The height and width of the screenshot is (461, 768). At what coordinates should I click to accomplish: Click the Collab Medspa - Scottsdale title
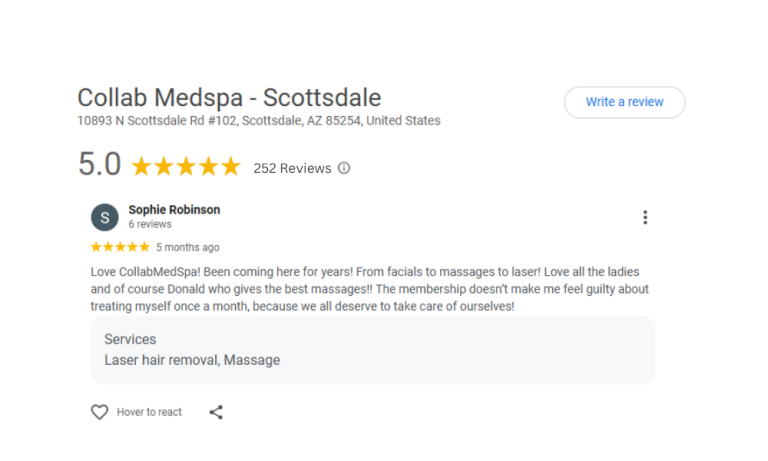click(229, 98)
